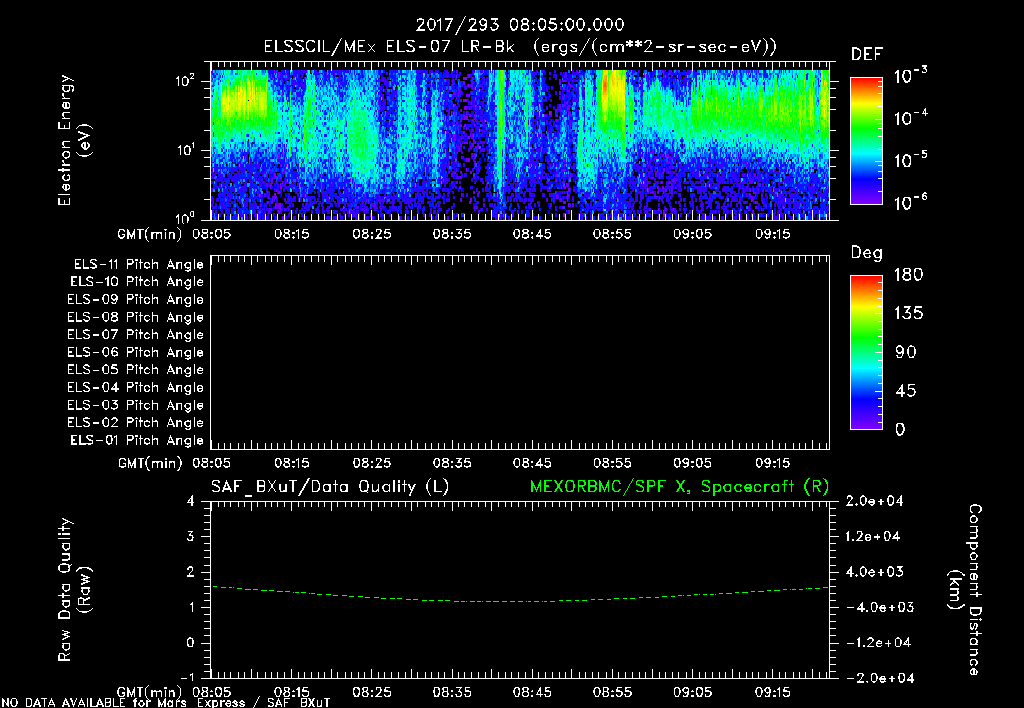This screenshot has width=1024, height=708.
Task: Click 09:05 time label under data quality panel
Action: point(692,692)
